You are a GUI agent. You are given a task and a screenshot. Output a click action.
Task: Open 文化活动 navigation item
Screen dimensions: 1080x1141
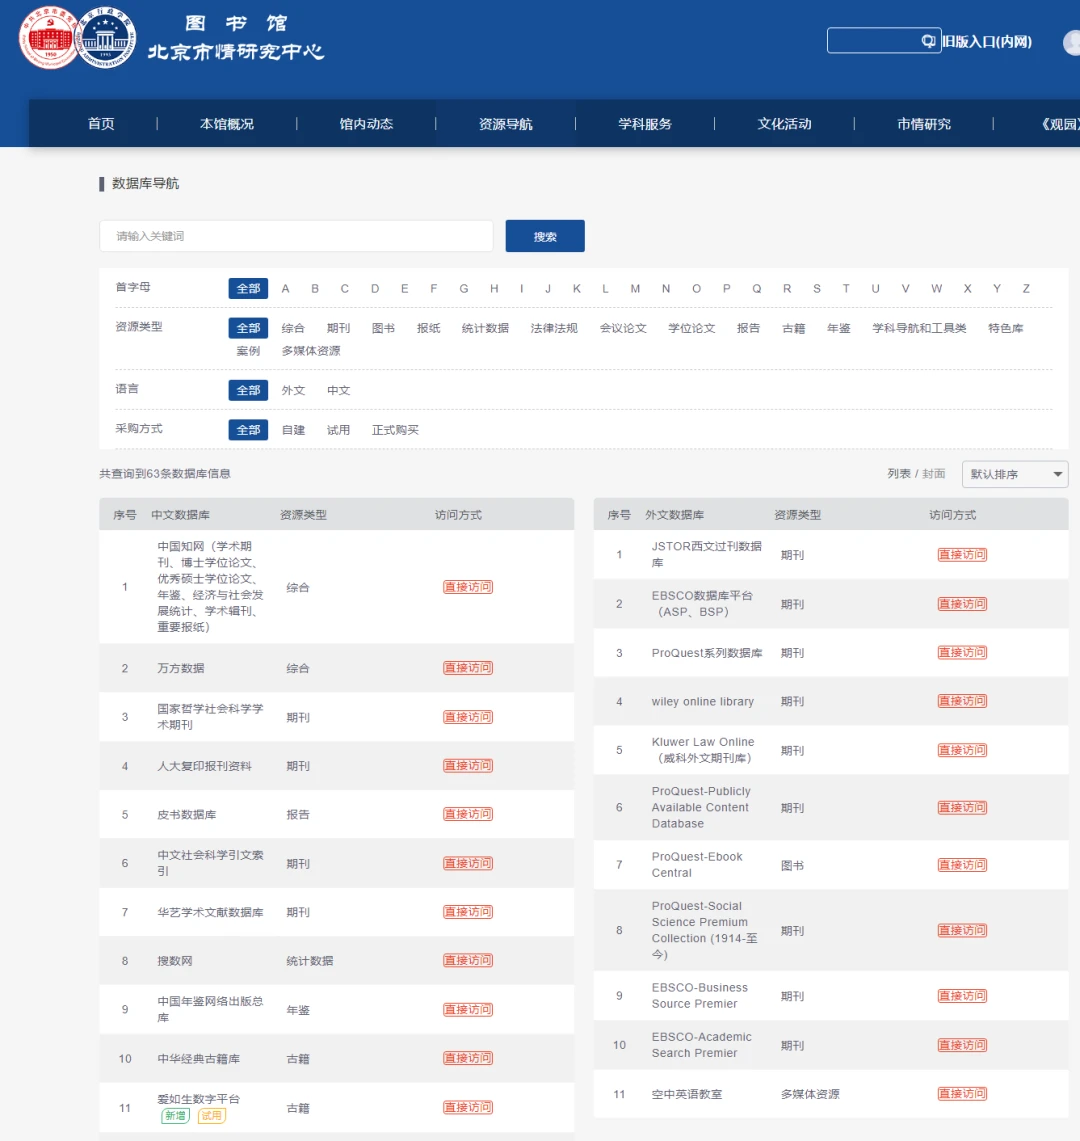click(x=785, y=124)
